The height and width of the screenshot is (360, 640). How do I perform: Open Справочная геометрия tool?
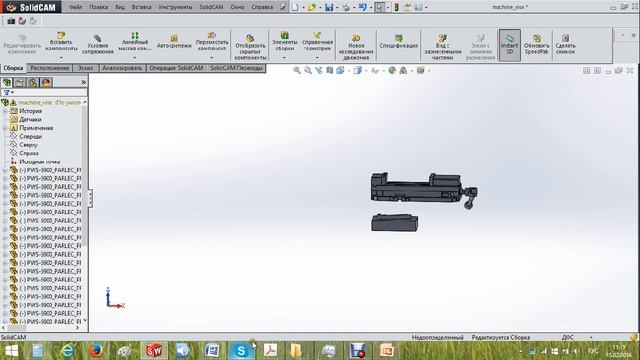click(317, 42)
